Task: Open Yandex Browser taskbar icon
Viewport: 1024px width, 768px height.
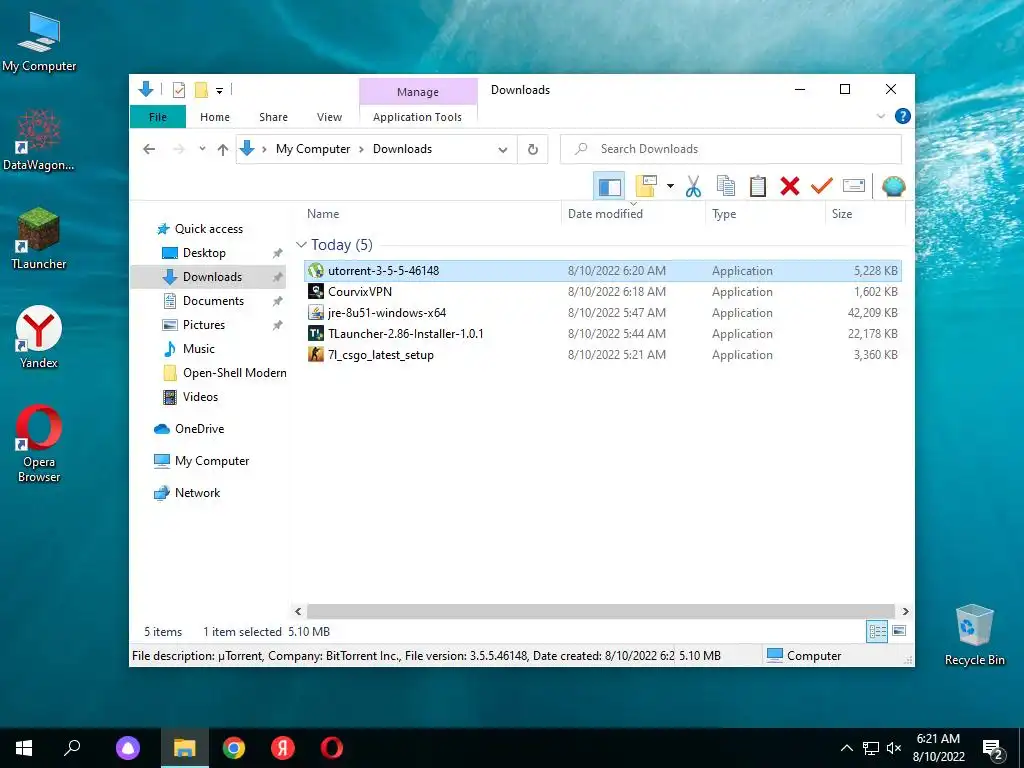Action: (x=283, y=748)
